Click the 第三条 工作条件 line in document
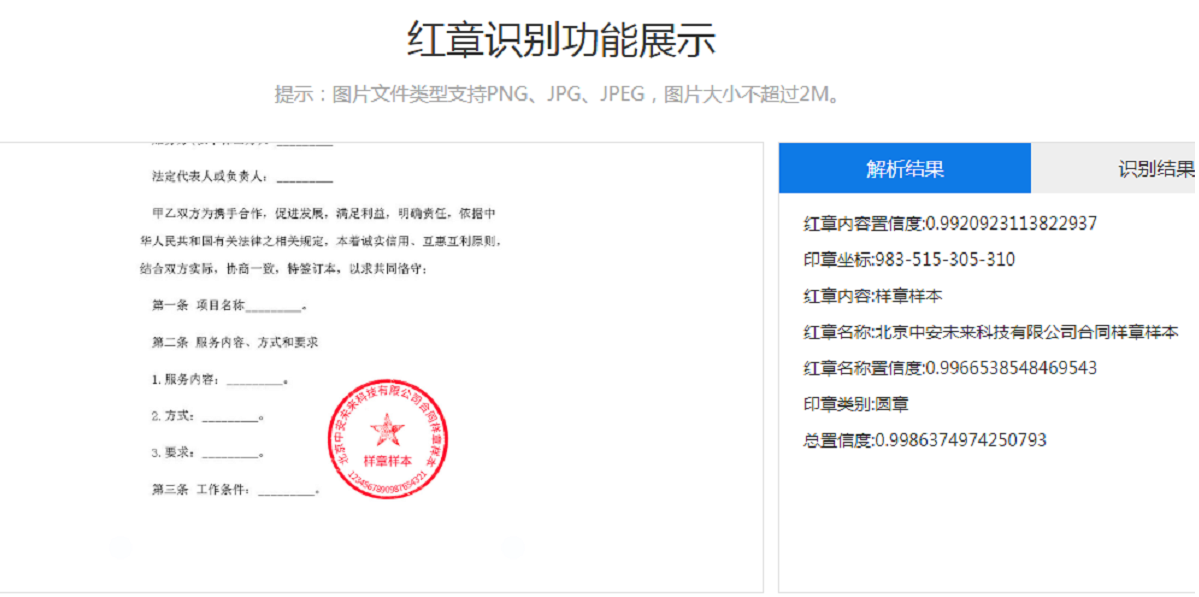Image resolution: width=1199 pixels, height=597 pixels. [235, 490]
